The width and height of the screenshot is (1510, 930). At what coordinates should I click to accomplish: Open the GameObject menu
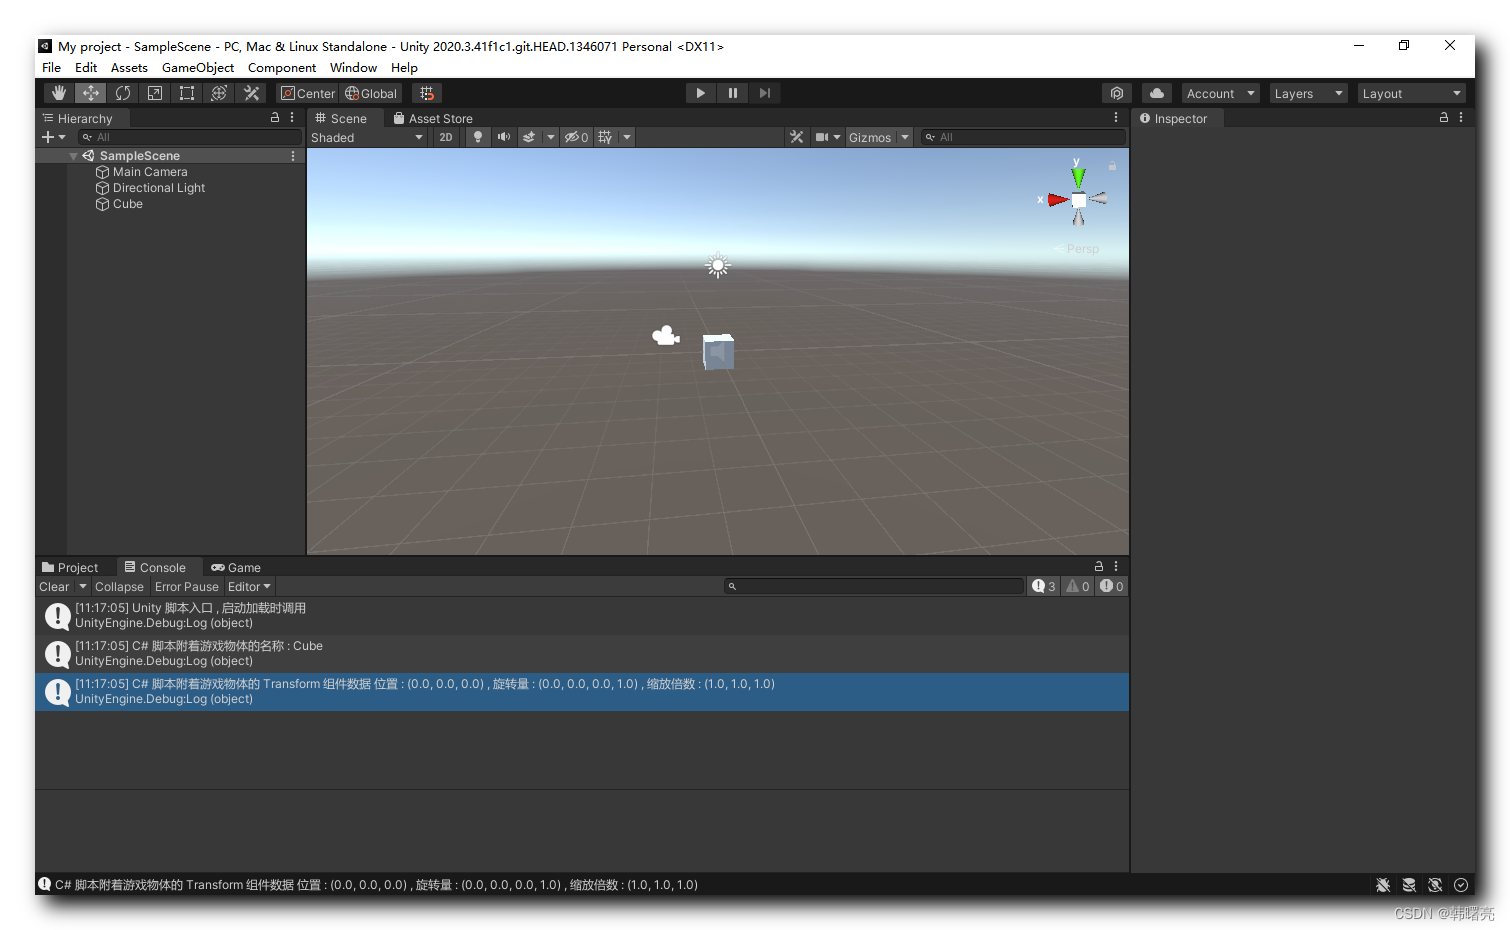tap(197, 67)
